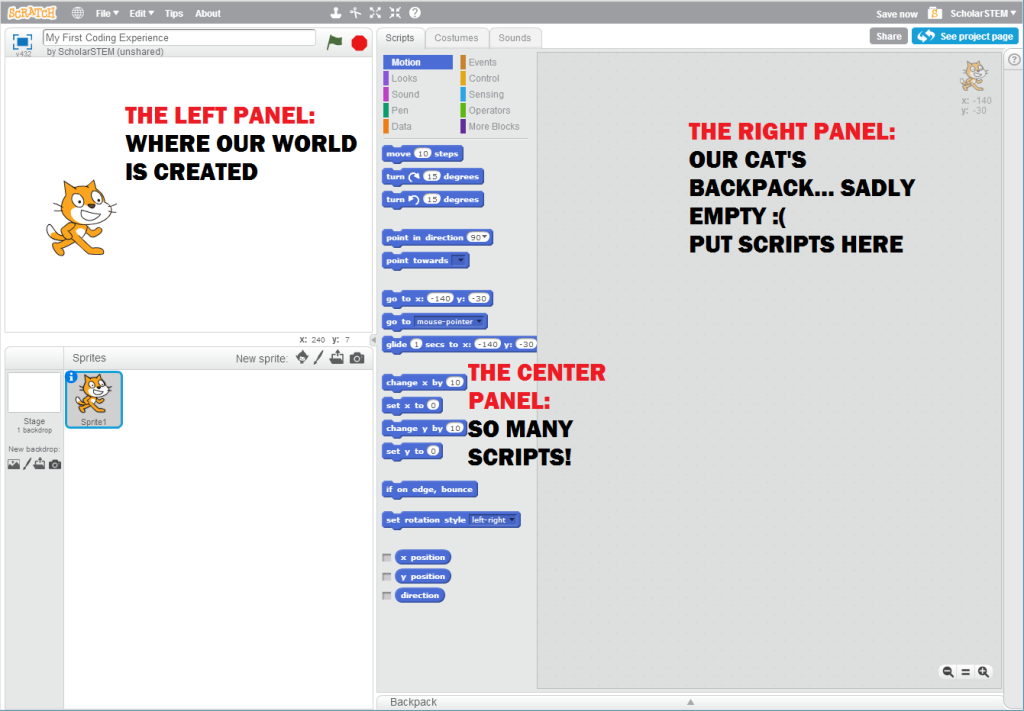
Task: Open the File menu
Action: pyautogui.click(x=107, y=13)
